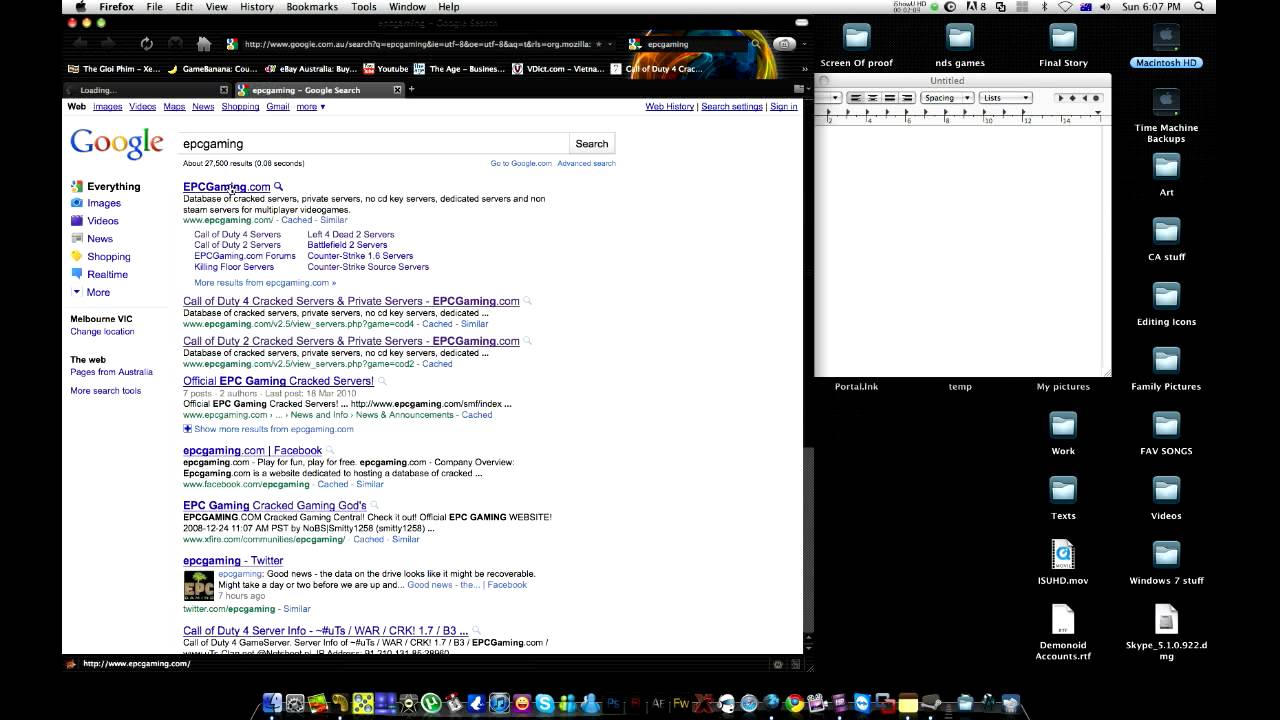
Task: Launch Skype from the Dock
Action: [544, 703]
